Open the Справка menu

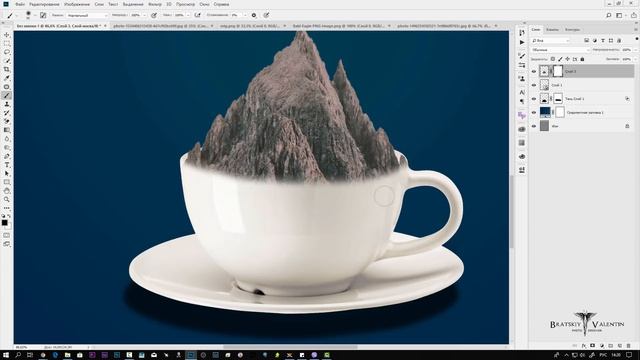[221, 4]
